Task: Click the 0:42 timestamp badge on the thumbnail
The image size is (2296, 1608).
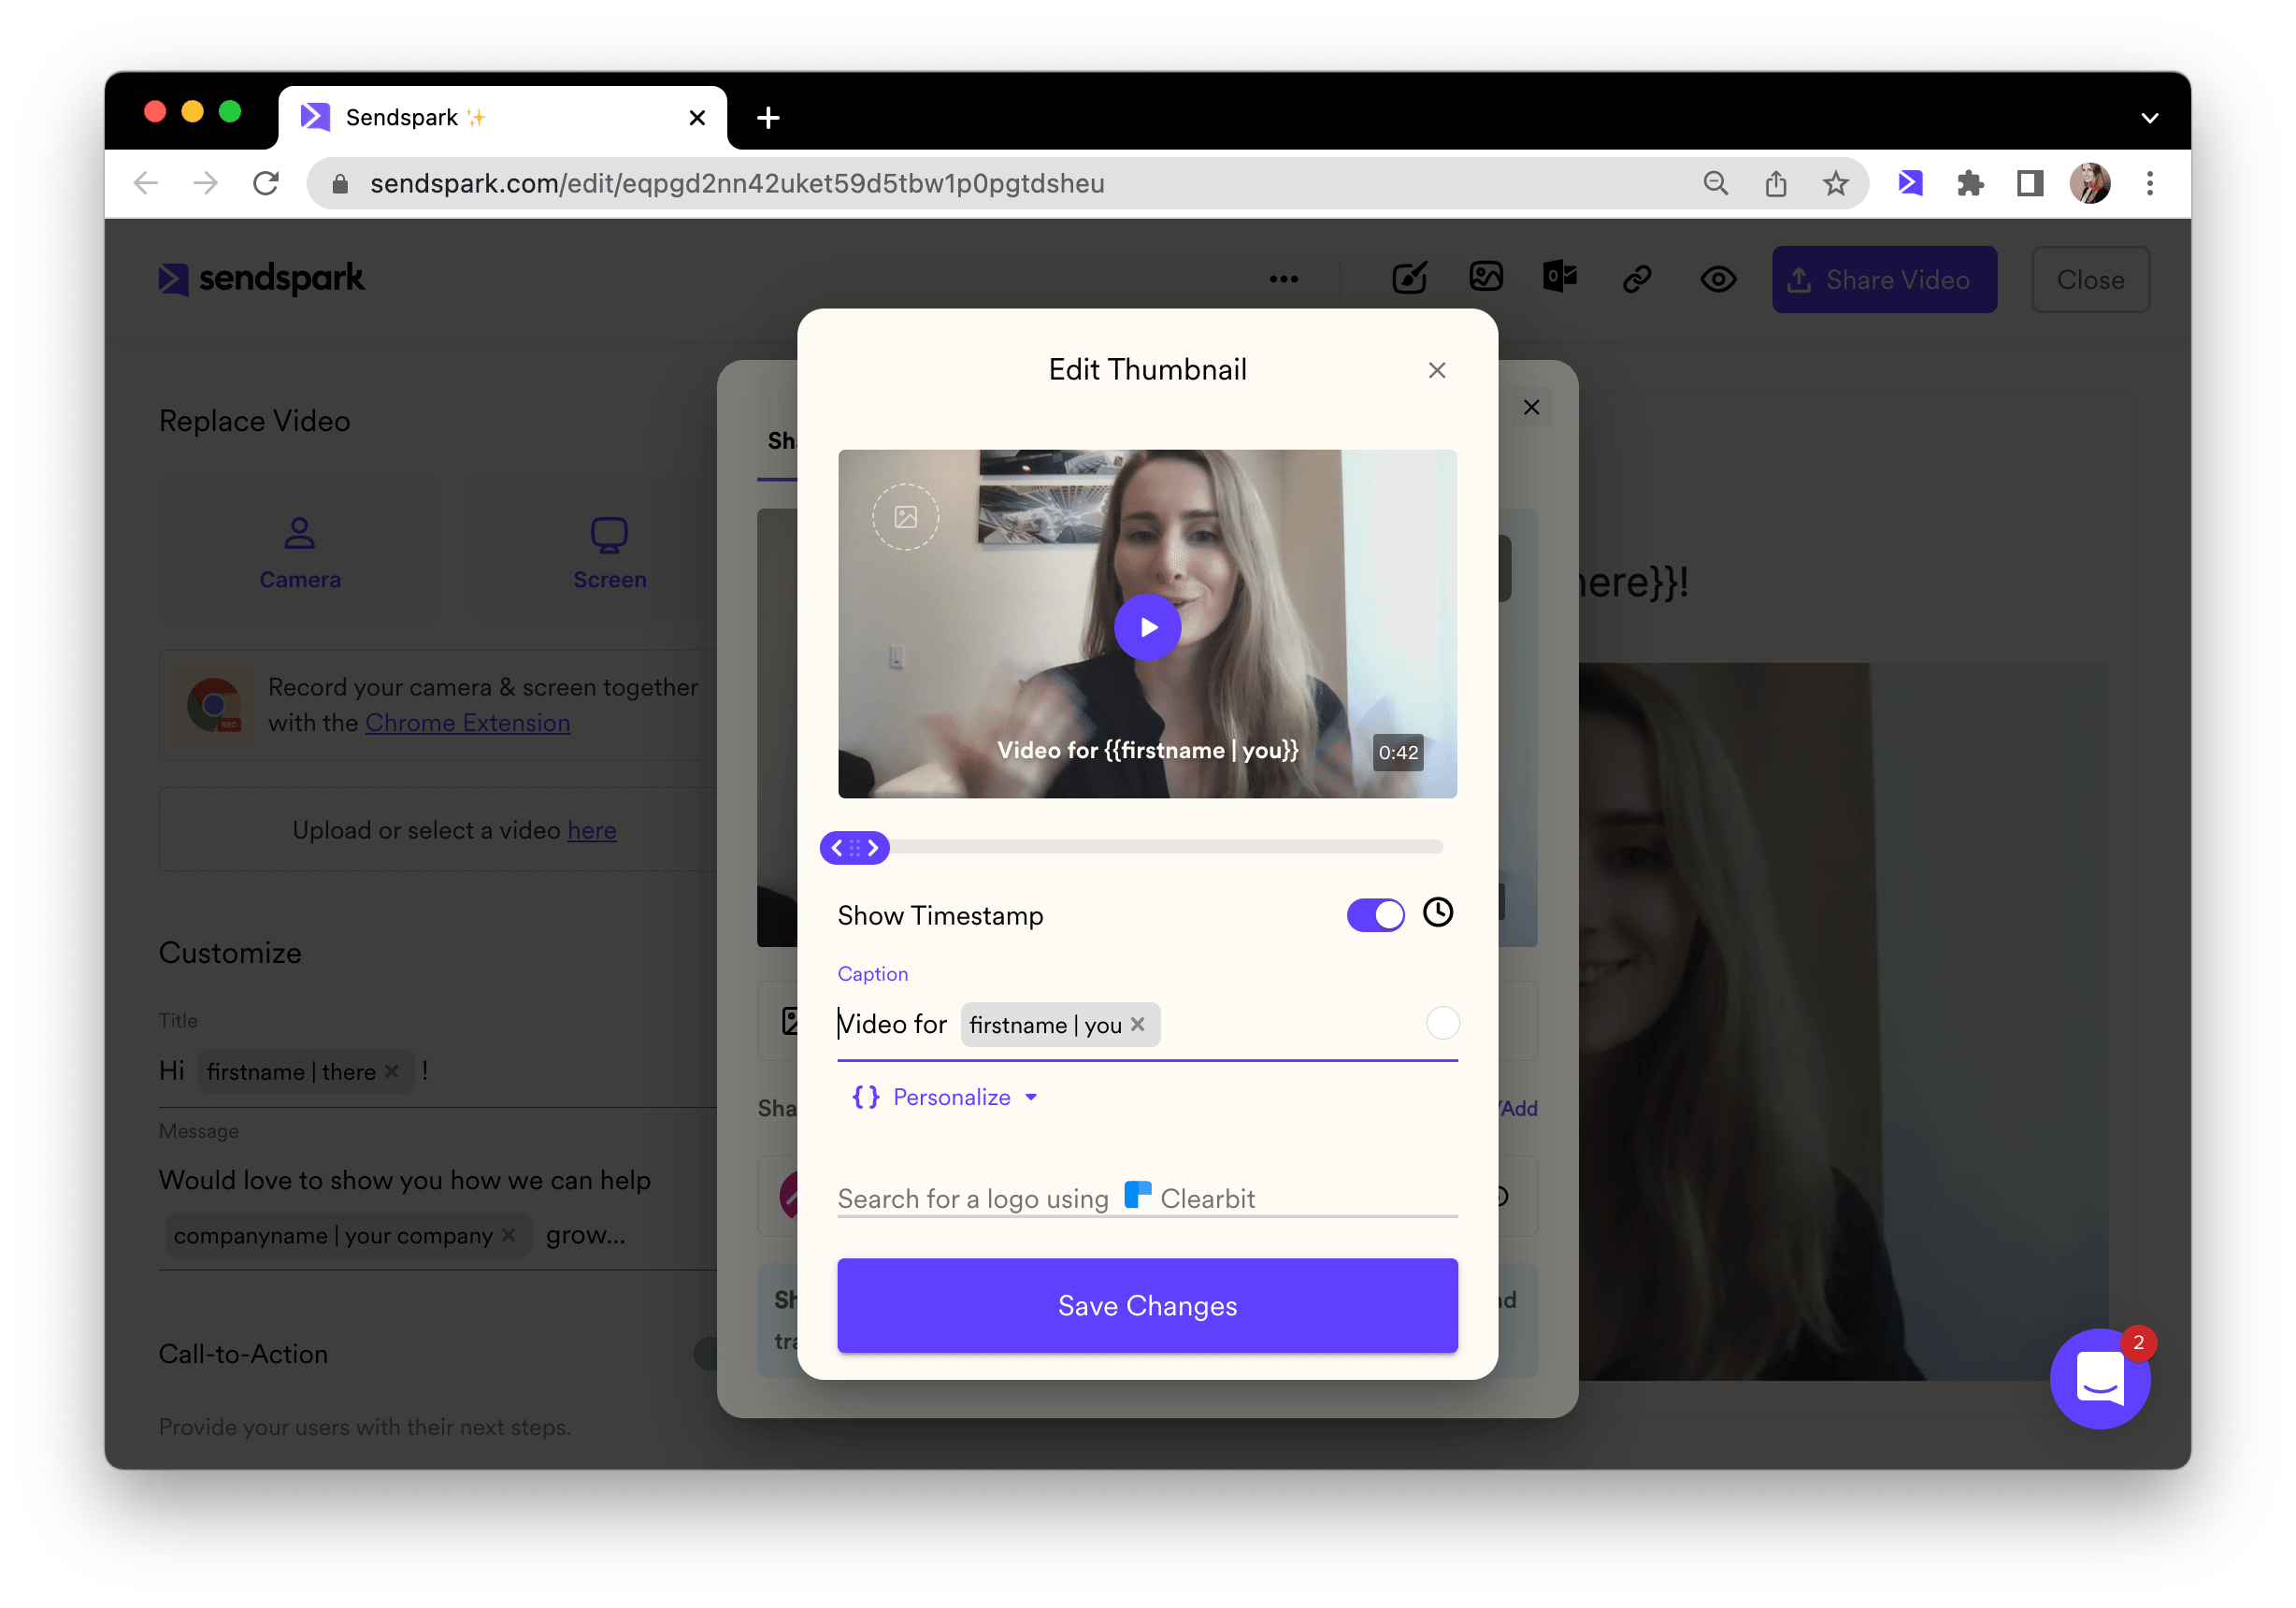Action: 1398,752
